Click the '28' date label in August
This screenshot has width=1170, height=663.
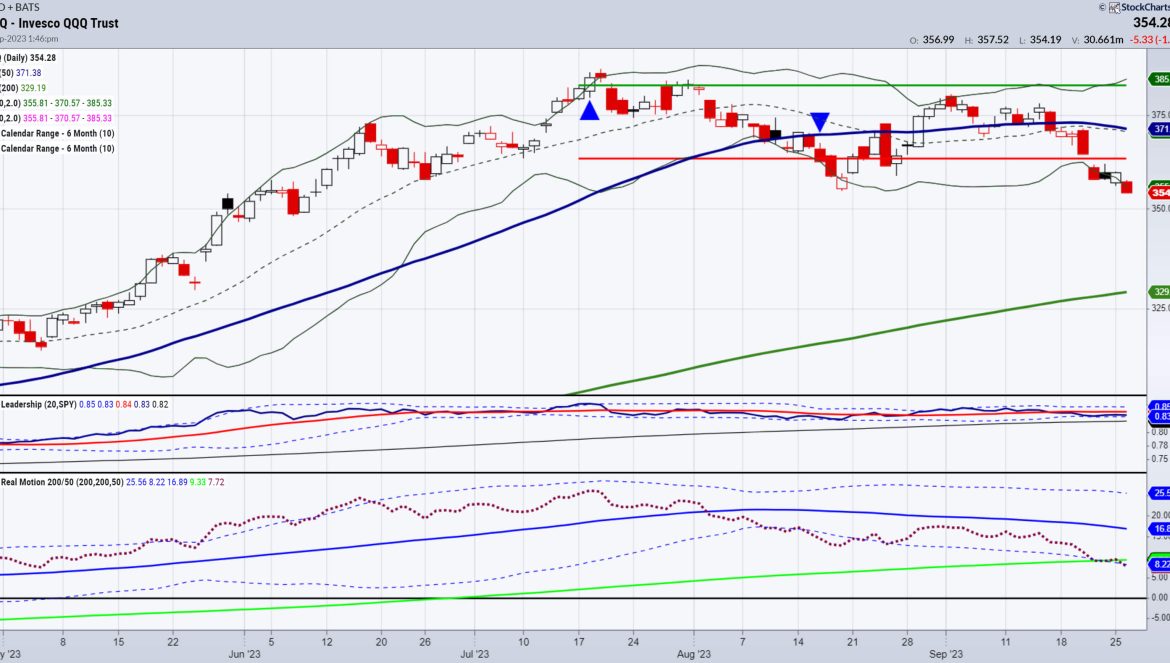(907, 641)
